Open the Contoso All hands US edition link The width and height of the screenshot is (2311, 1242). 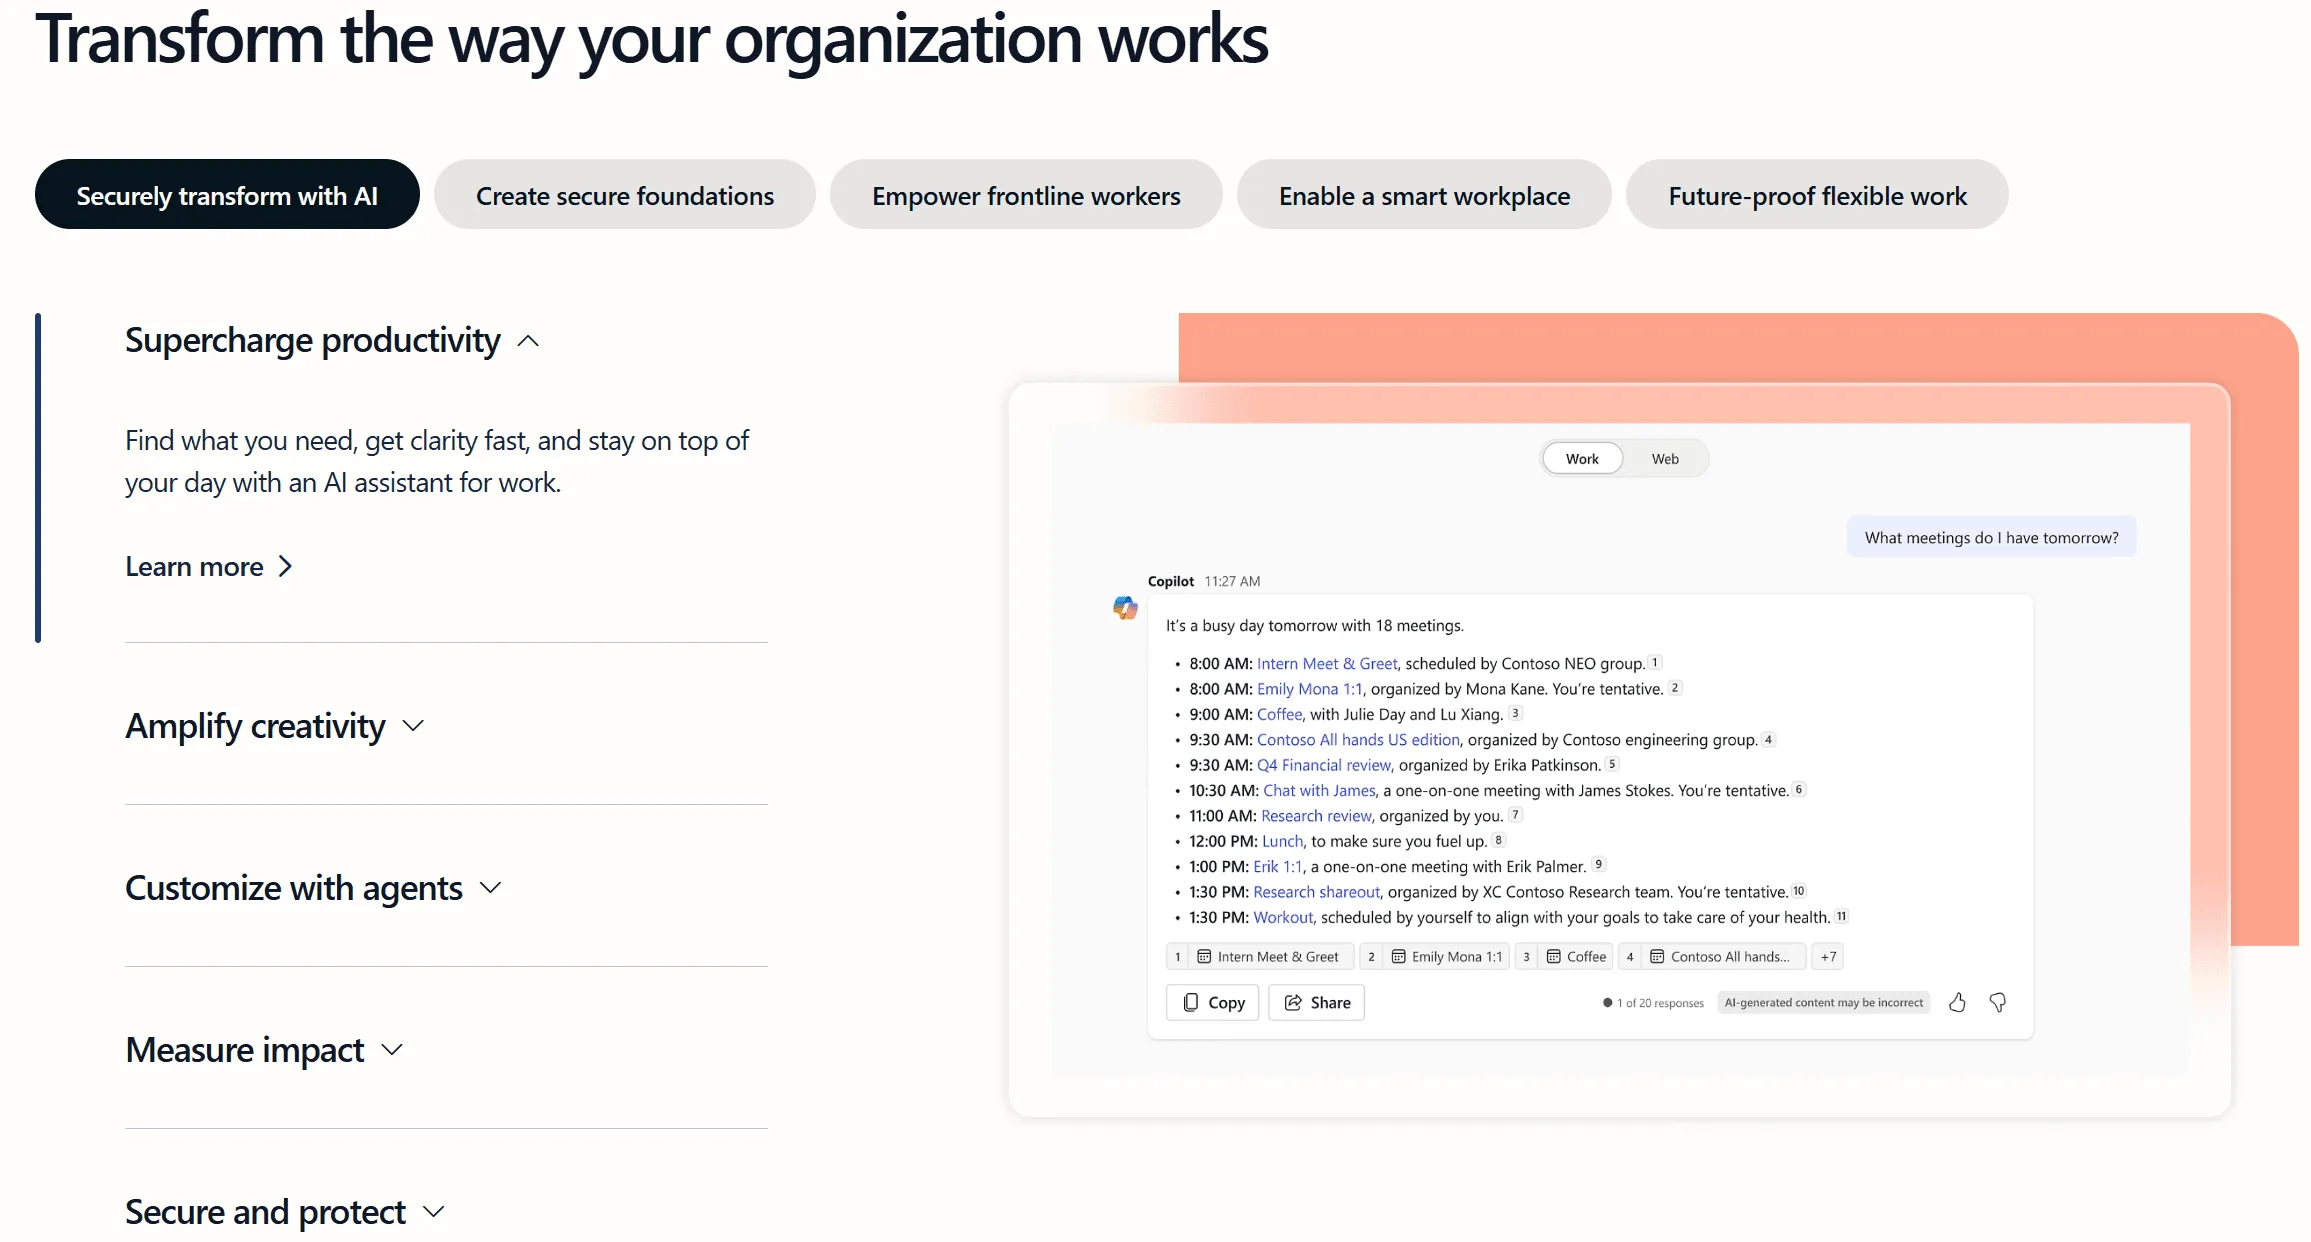tap(1358, 740)
